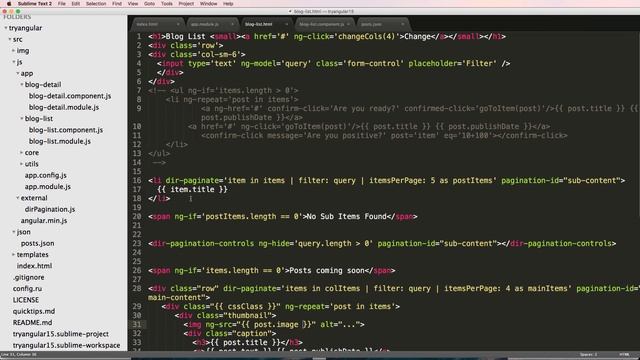This screenshot has width=640, height=360.
Task: Collapse the app folder
Action: click(x=18, y=73)
